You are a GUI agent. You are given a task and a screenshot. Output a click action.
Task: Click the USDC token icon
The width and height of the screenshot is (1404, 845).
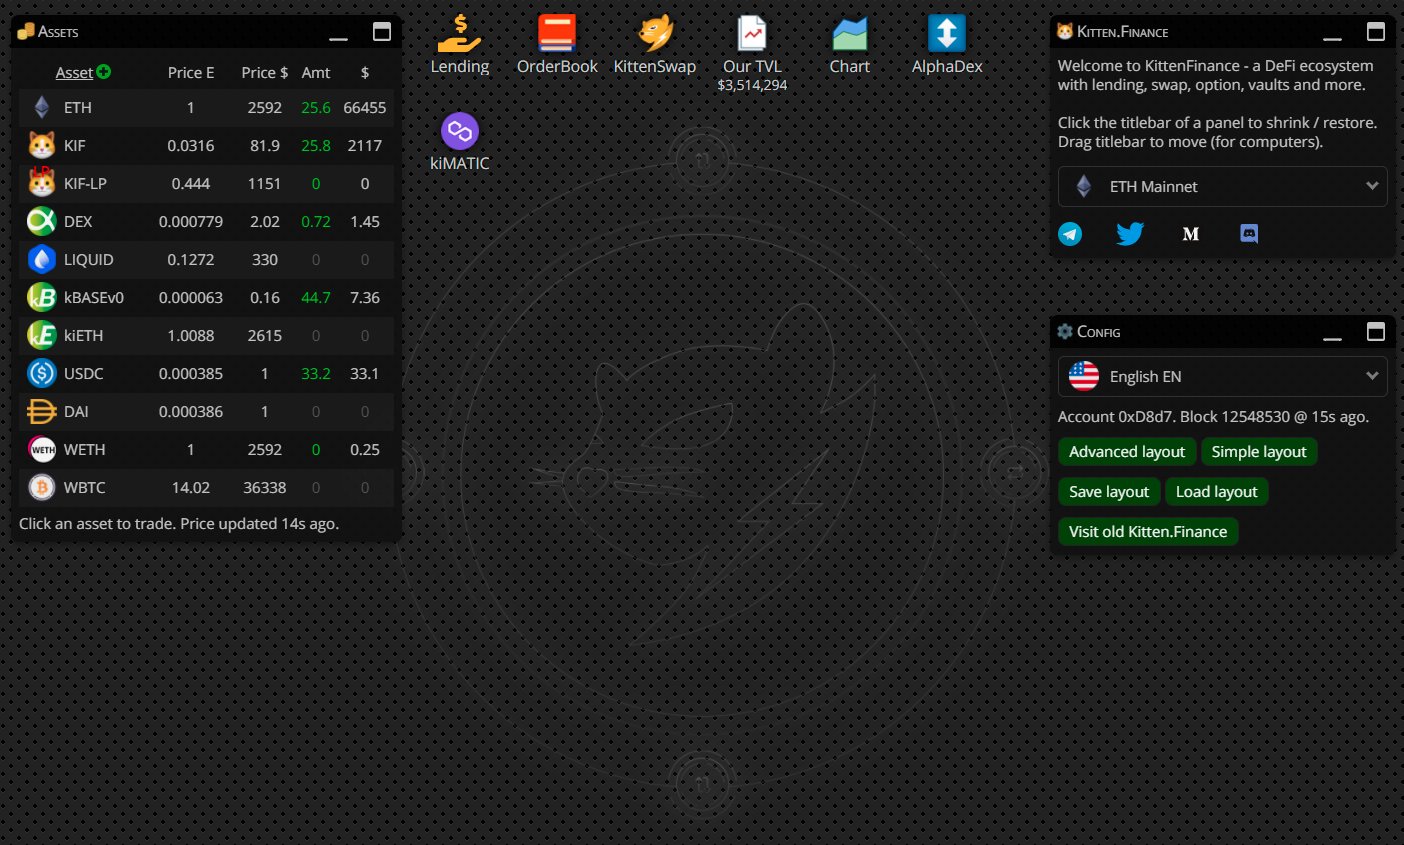tap(42, 373)
